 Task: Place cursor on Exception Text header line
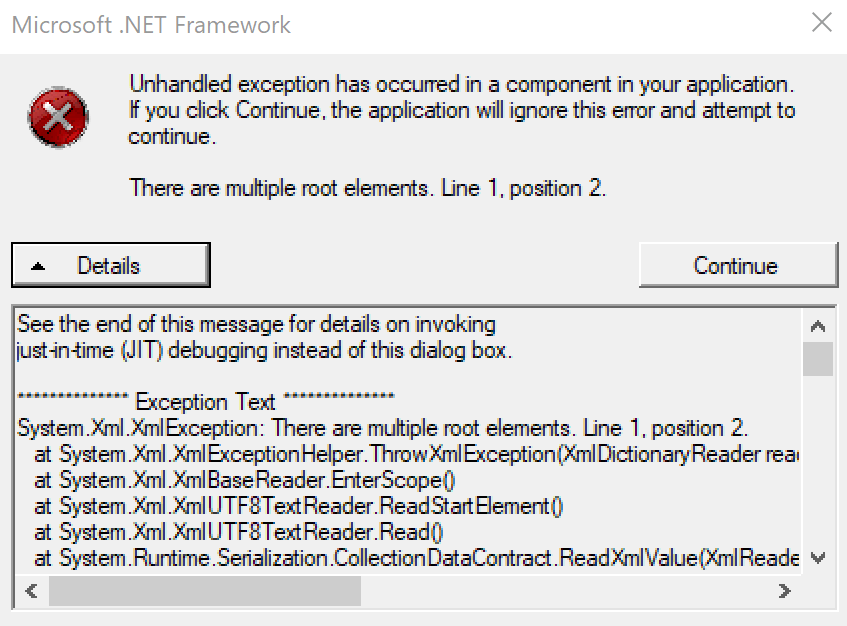click(x=206, y=401)
